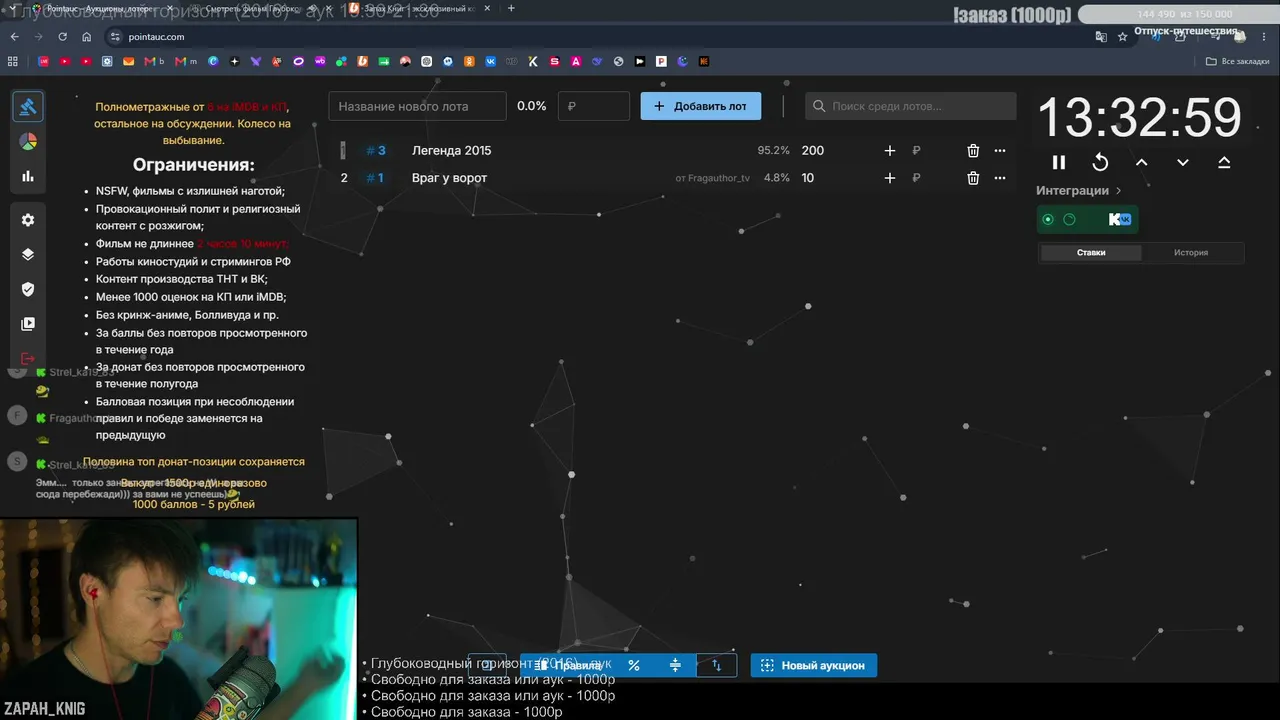1280x720 pixels.
Task: Focus the Название нового лота field
Action: tap(418, 106)
